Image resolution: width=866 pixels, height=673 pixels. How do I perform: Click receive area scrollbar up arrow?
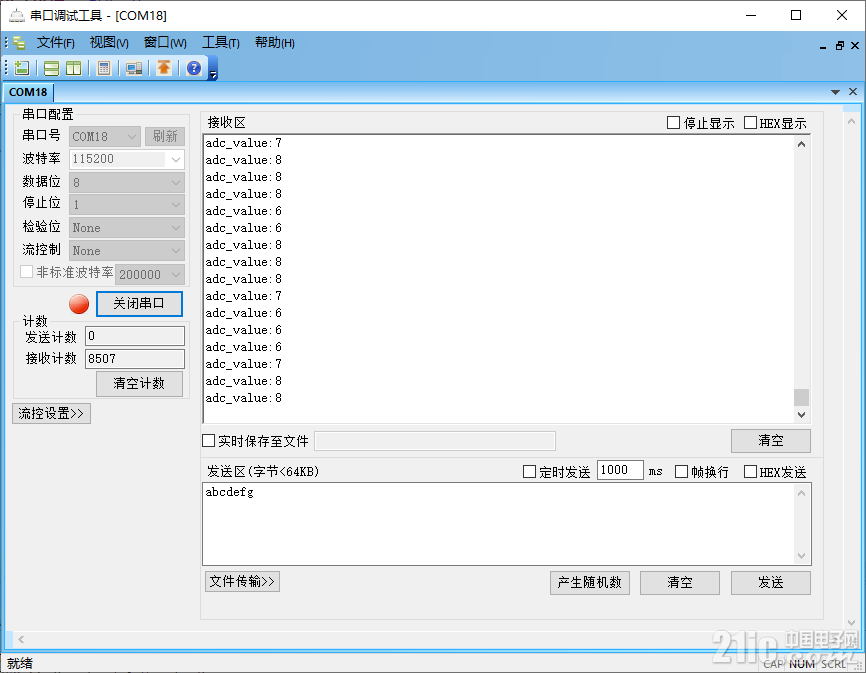pos(801,144)
